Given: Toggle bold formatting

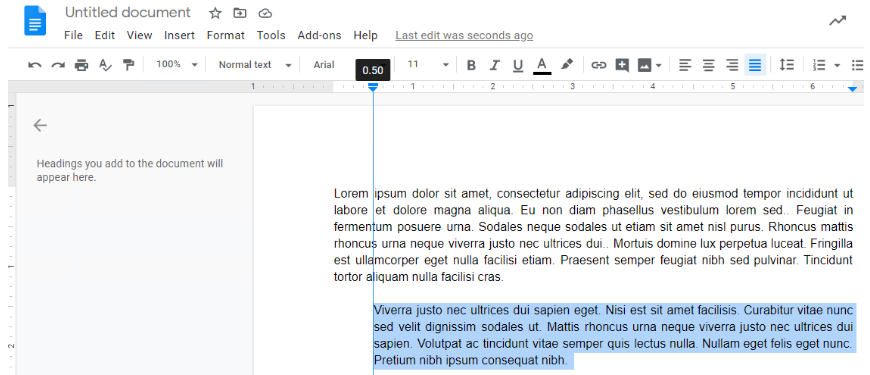Looking at the screenshot, I should (471, 65).
